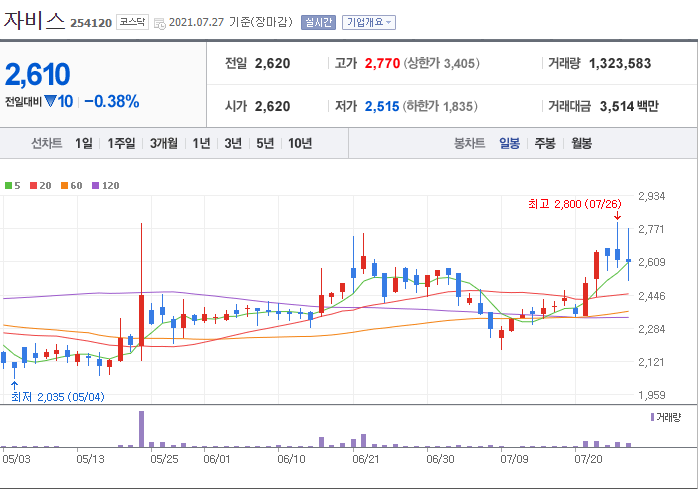Image resolution: width=698 pixels, height=489 pixels.
Task: Click the 최고 2,800 (07/26) high marker
Action: click(575, 204)
